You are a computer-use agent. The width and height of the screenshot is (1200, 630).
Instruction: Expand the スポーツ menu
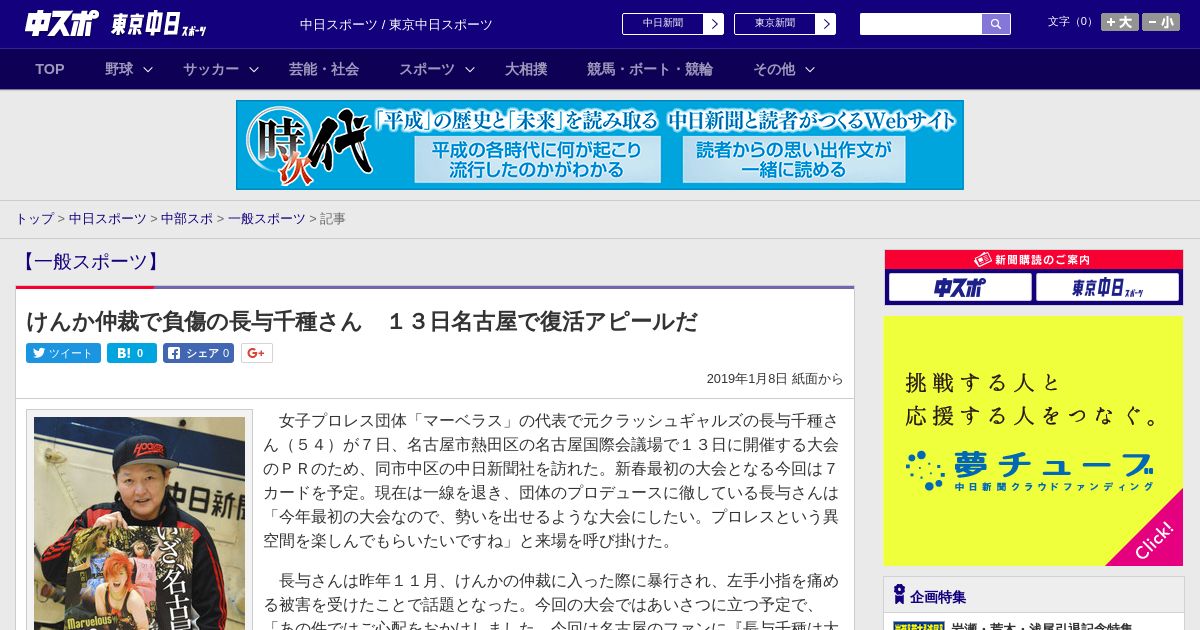(x=437, y=69)
